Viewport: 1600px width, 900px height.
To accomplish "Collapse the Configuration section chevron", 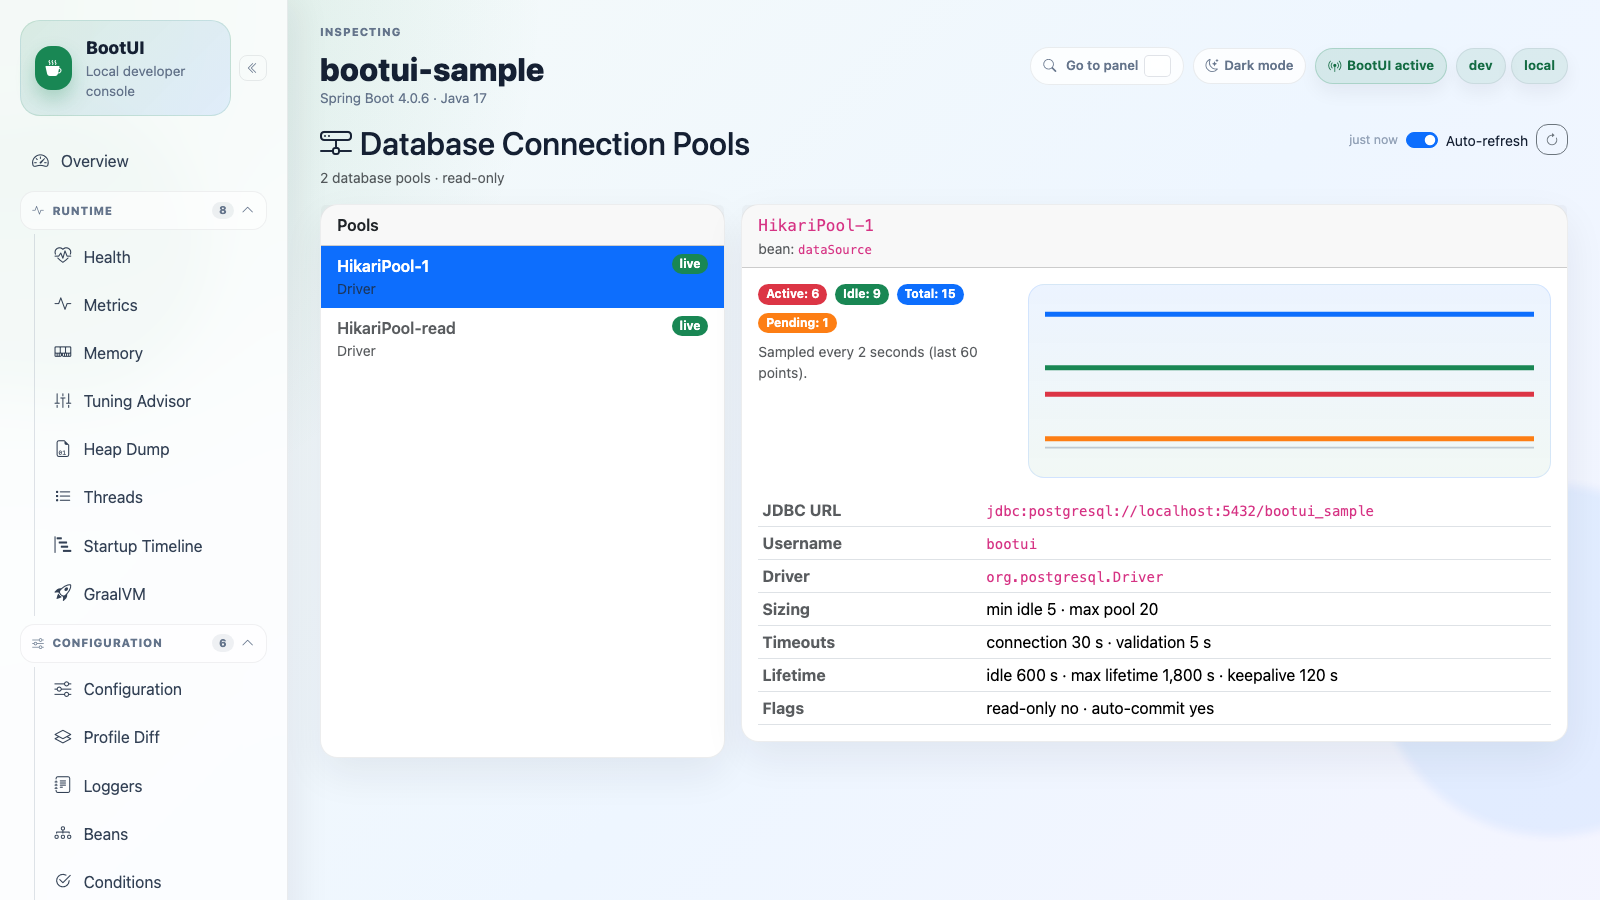I will [x=248, y=643].
